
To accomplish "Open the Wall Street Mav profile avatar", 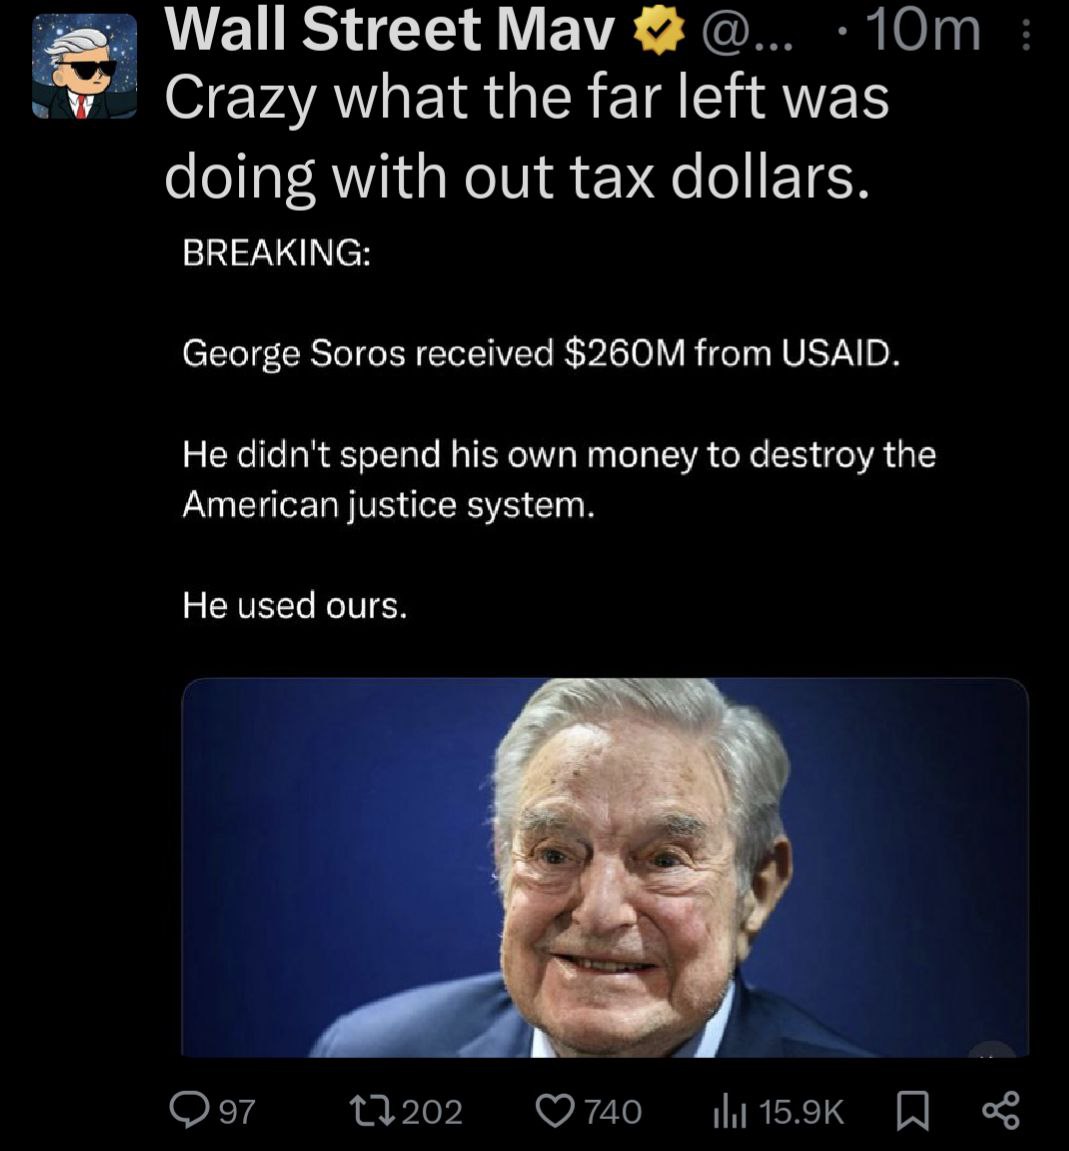I will tap(84, 66).
